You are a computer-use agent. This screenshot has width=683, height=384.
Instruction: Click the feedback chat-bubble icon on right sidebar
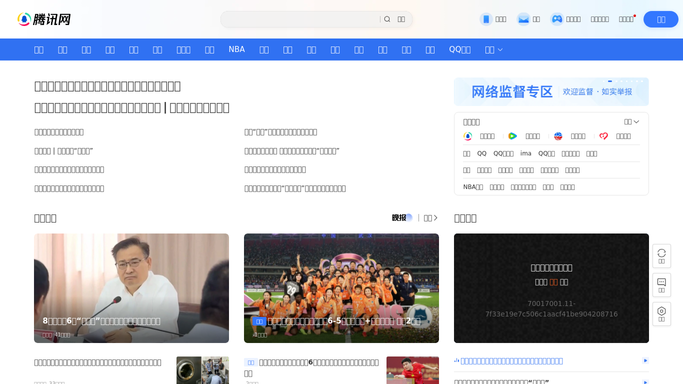662,285
